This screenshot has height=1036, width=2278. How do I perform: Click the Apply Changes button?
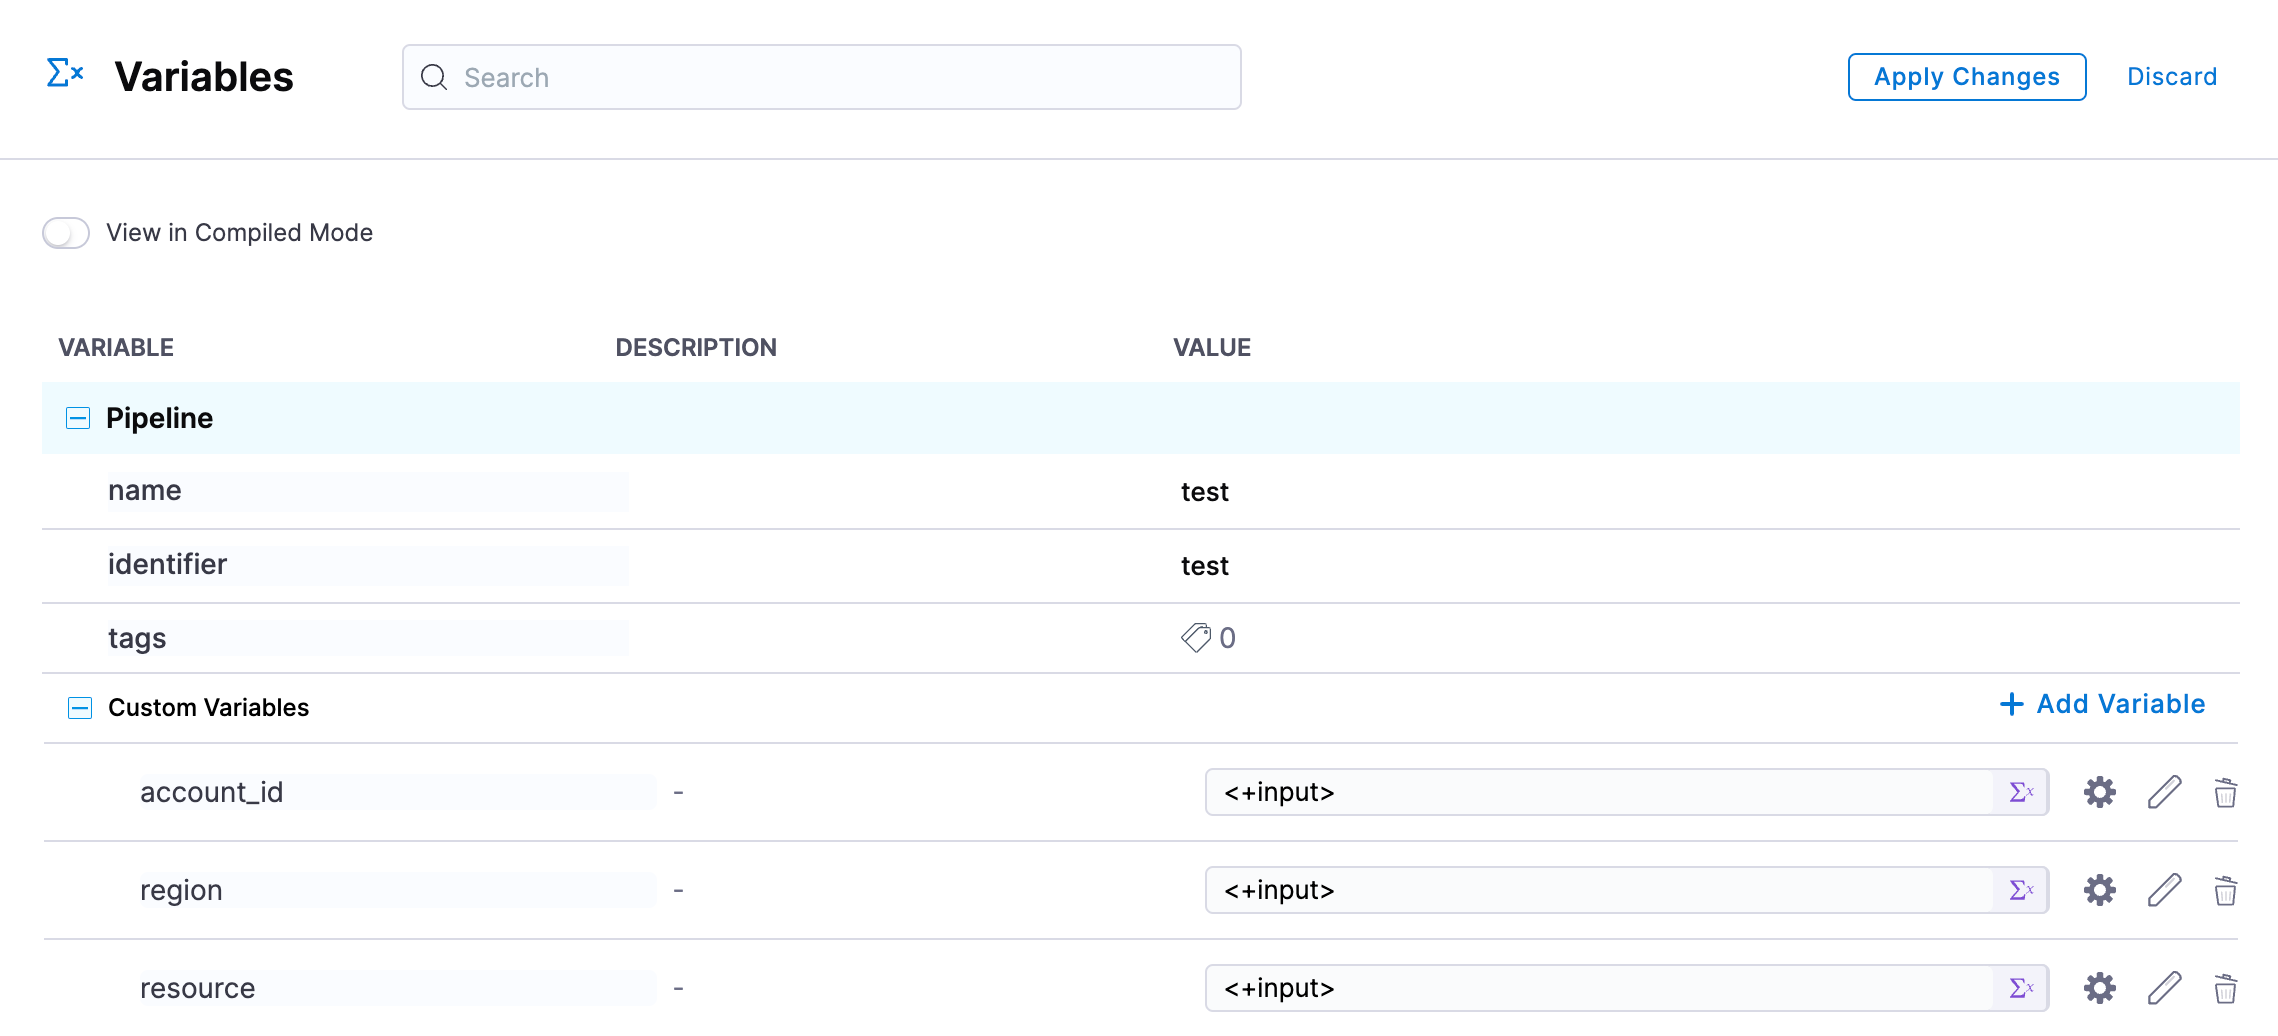click(x=1966, y=77)
